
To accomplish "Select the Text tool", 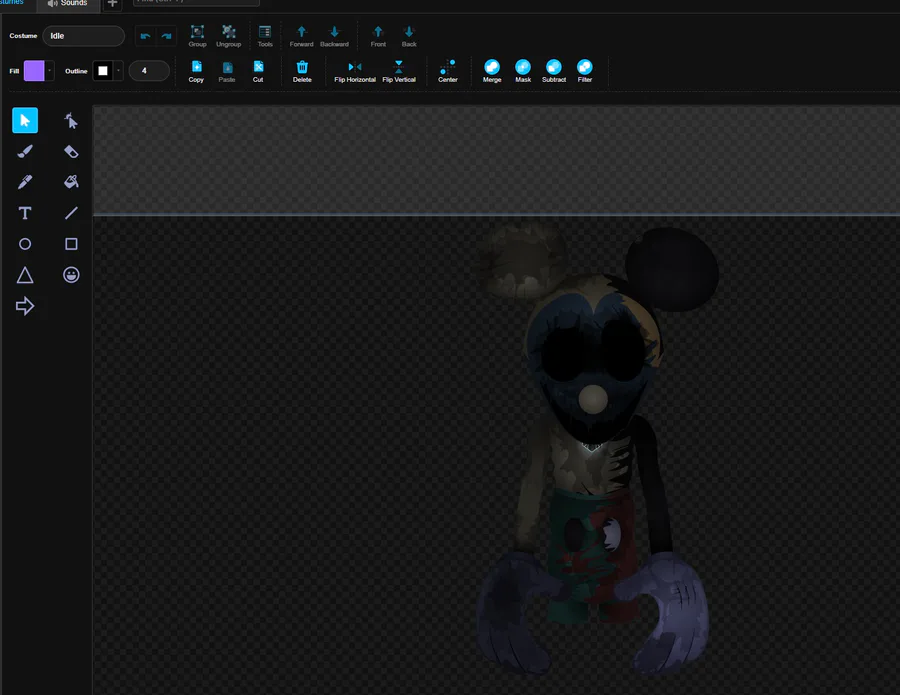I will tap(25, 213).
